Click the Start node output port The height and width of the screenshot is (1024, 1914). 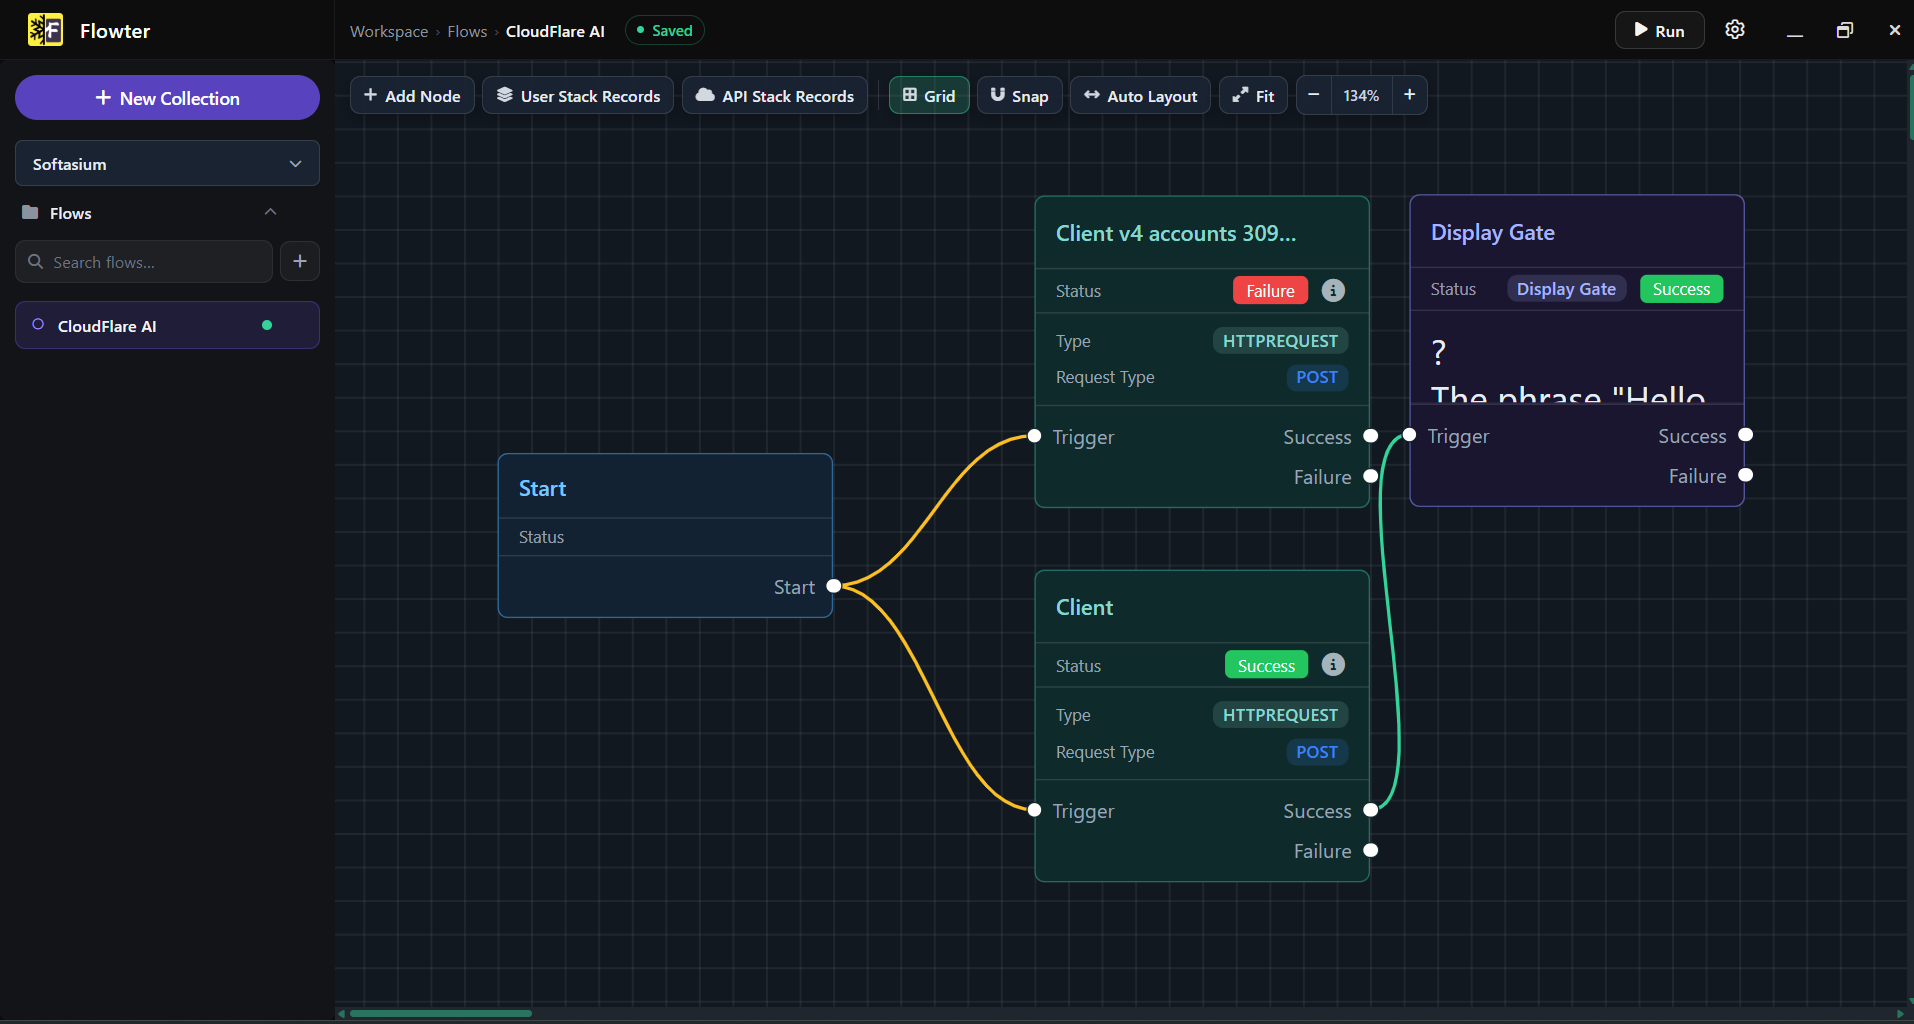[834, 586]
